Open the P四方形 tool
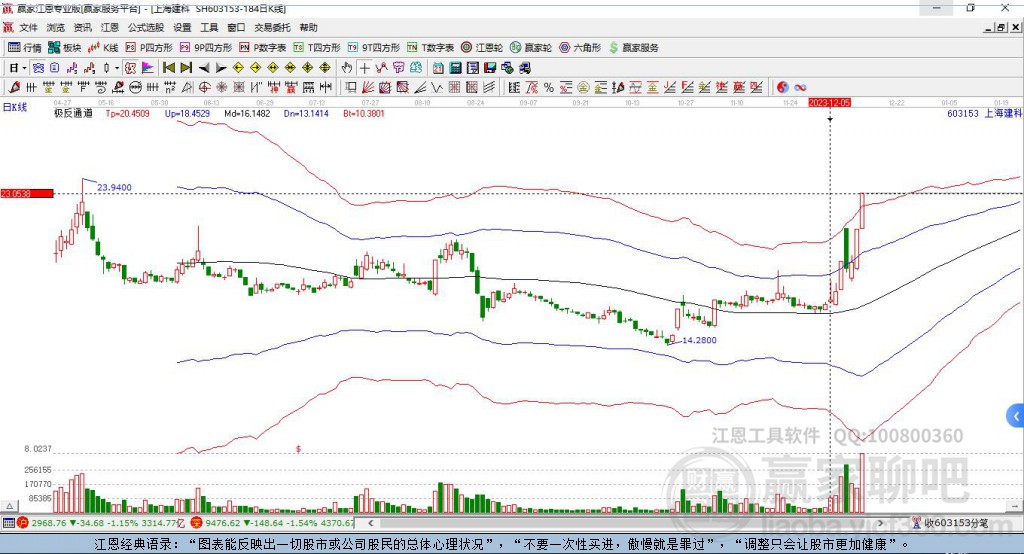Image resolution: width=1024 pixels, height=554 pixels. pos(149,48)
